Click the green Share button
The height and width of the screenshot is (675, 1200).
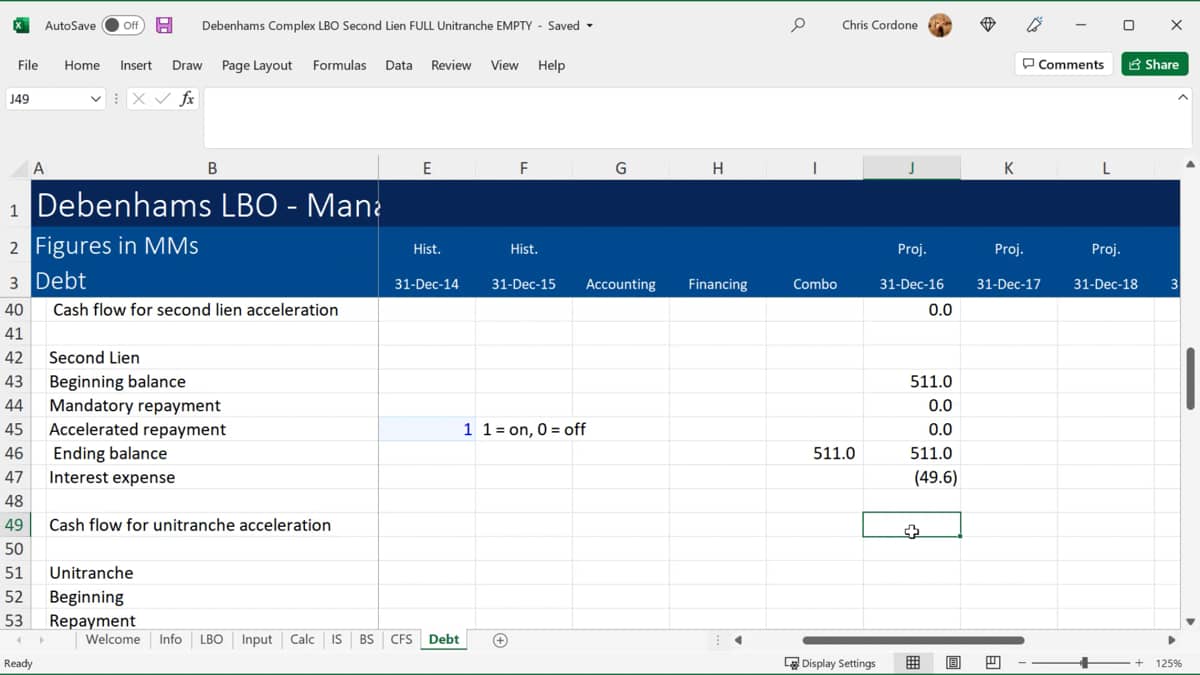click(1154, 64)
